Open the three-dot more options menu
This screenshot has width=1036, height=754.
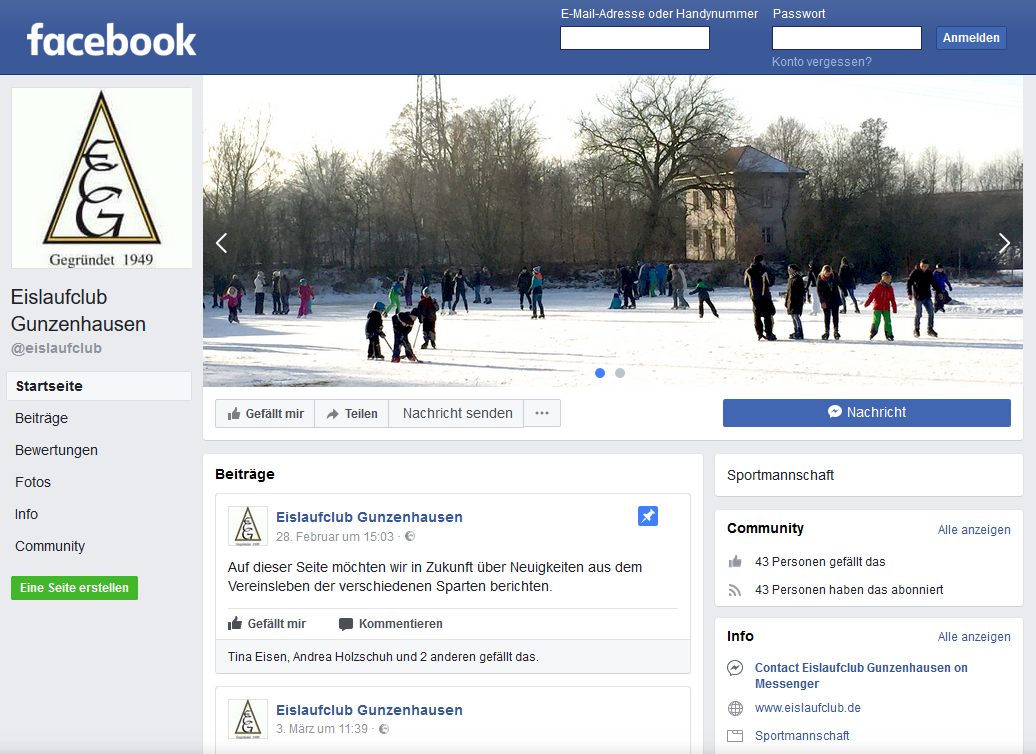pos(542,414)
